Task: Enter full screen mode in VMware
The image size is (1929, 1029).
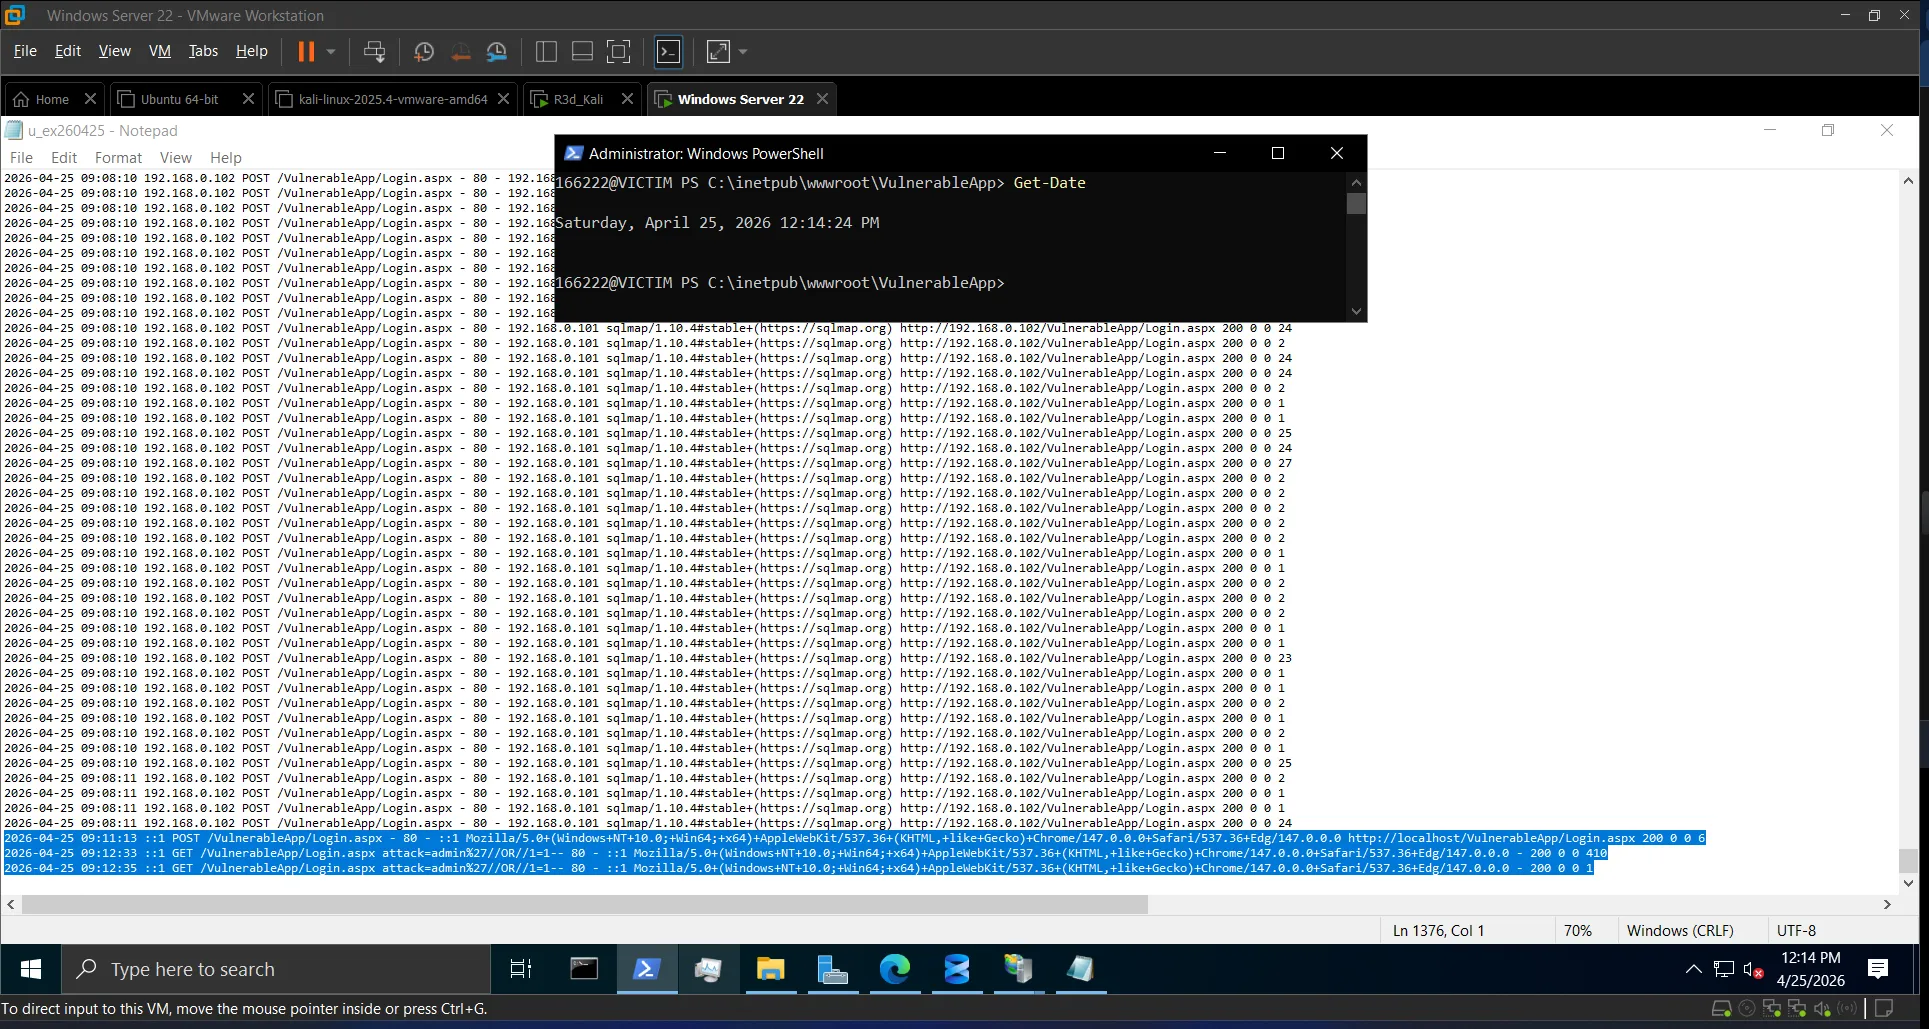Action: point(619,51)
